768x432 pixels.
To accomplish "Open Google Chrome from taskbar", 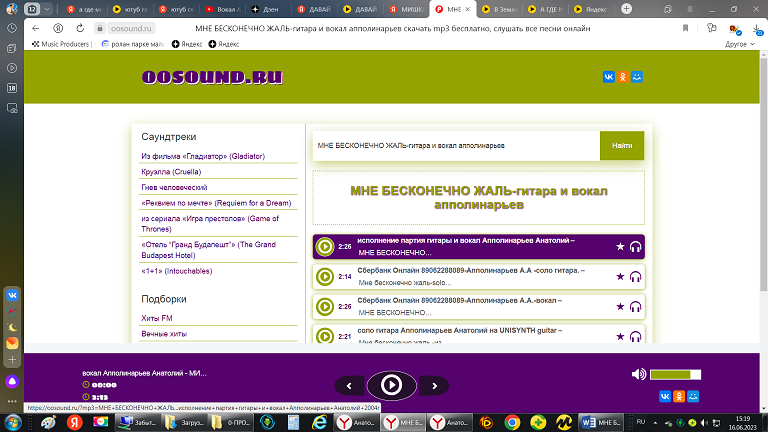I will coord(512,422).
